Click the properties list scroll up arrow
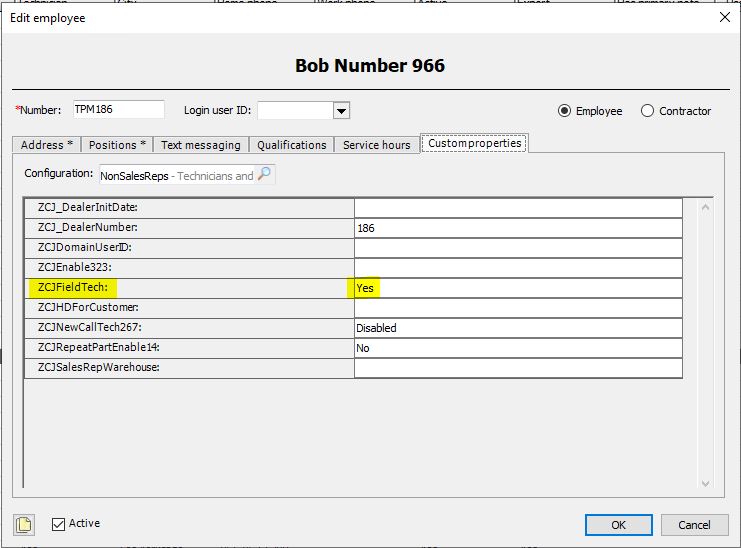Viewport: 741px width, 548px height. pyautogui.click(x=705, y=207)
